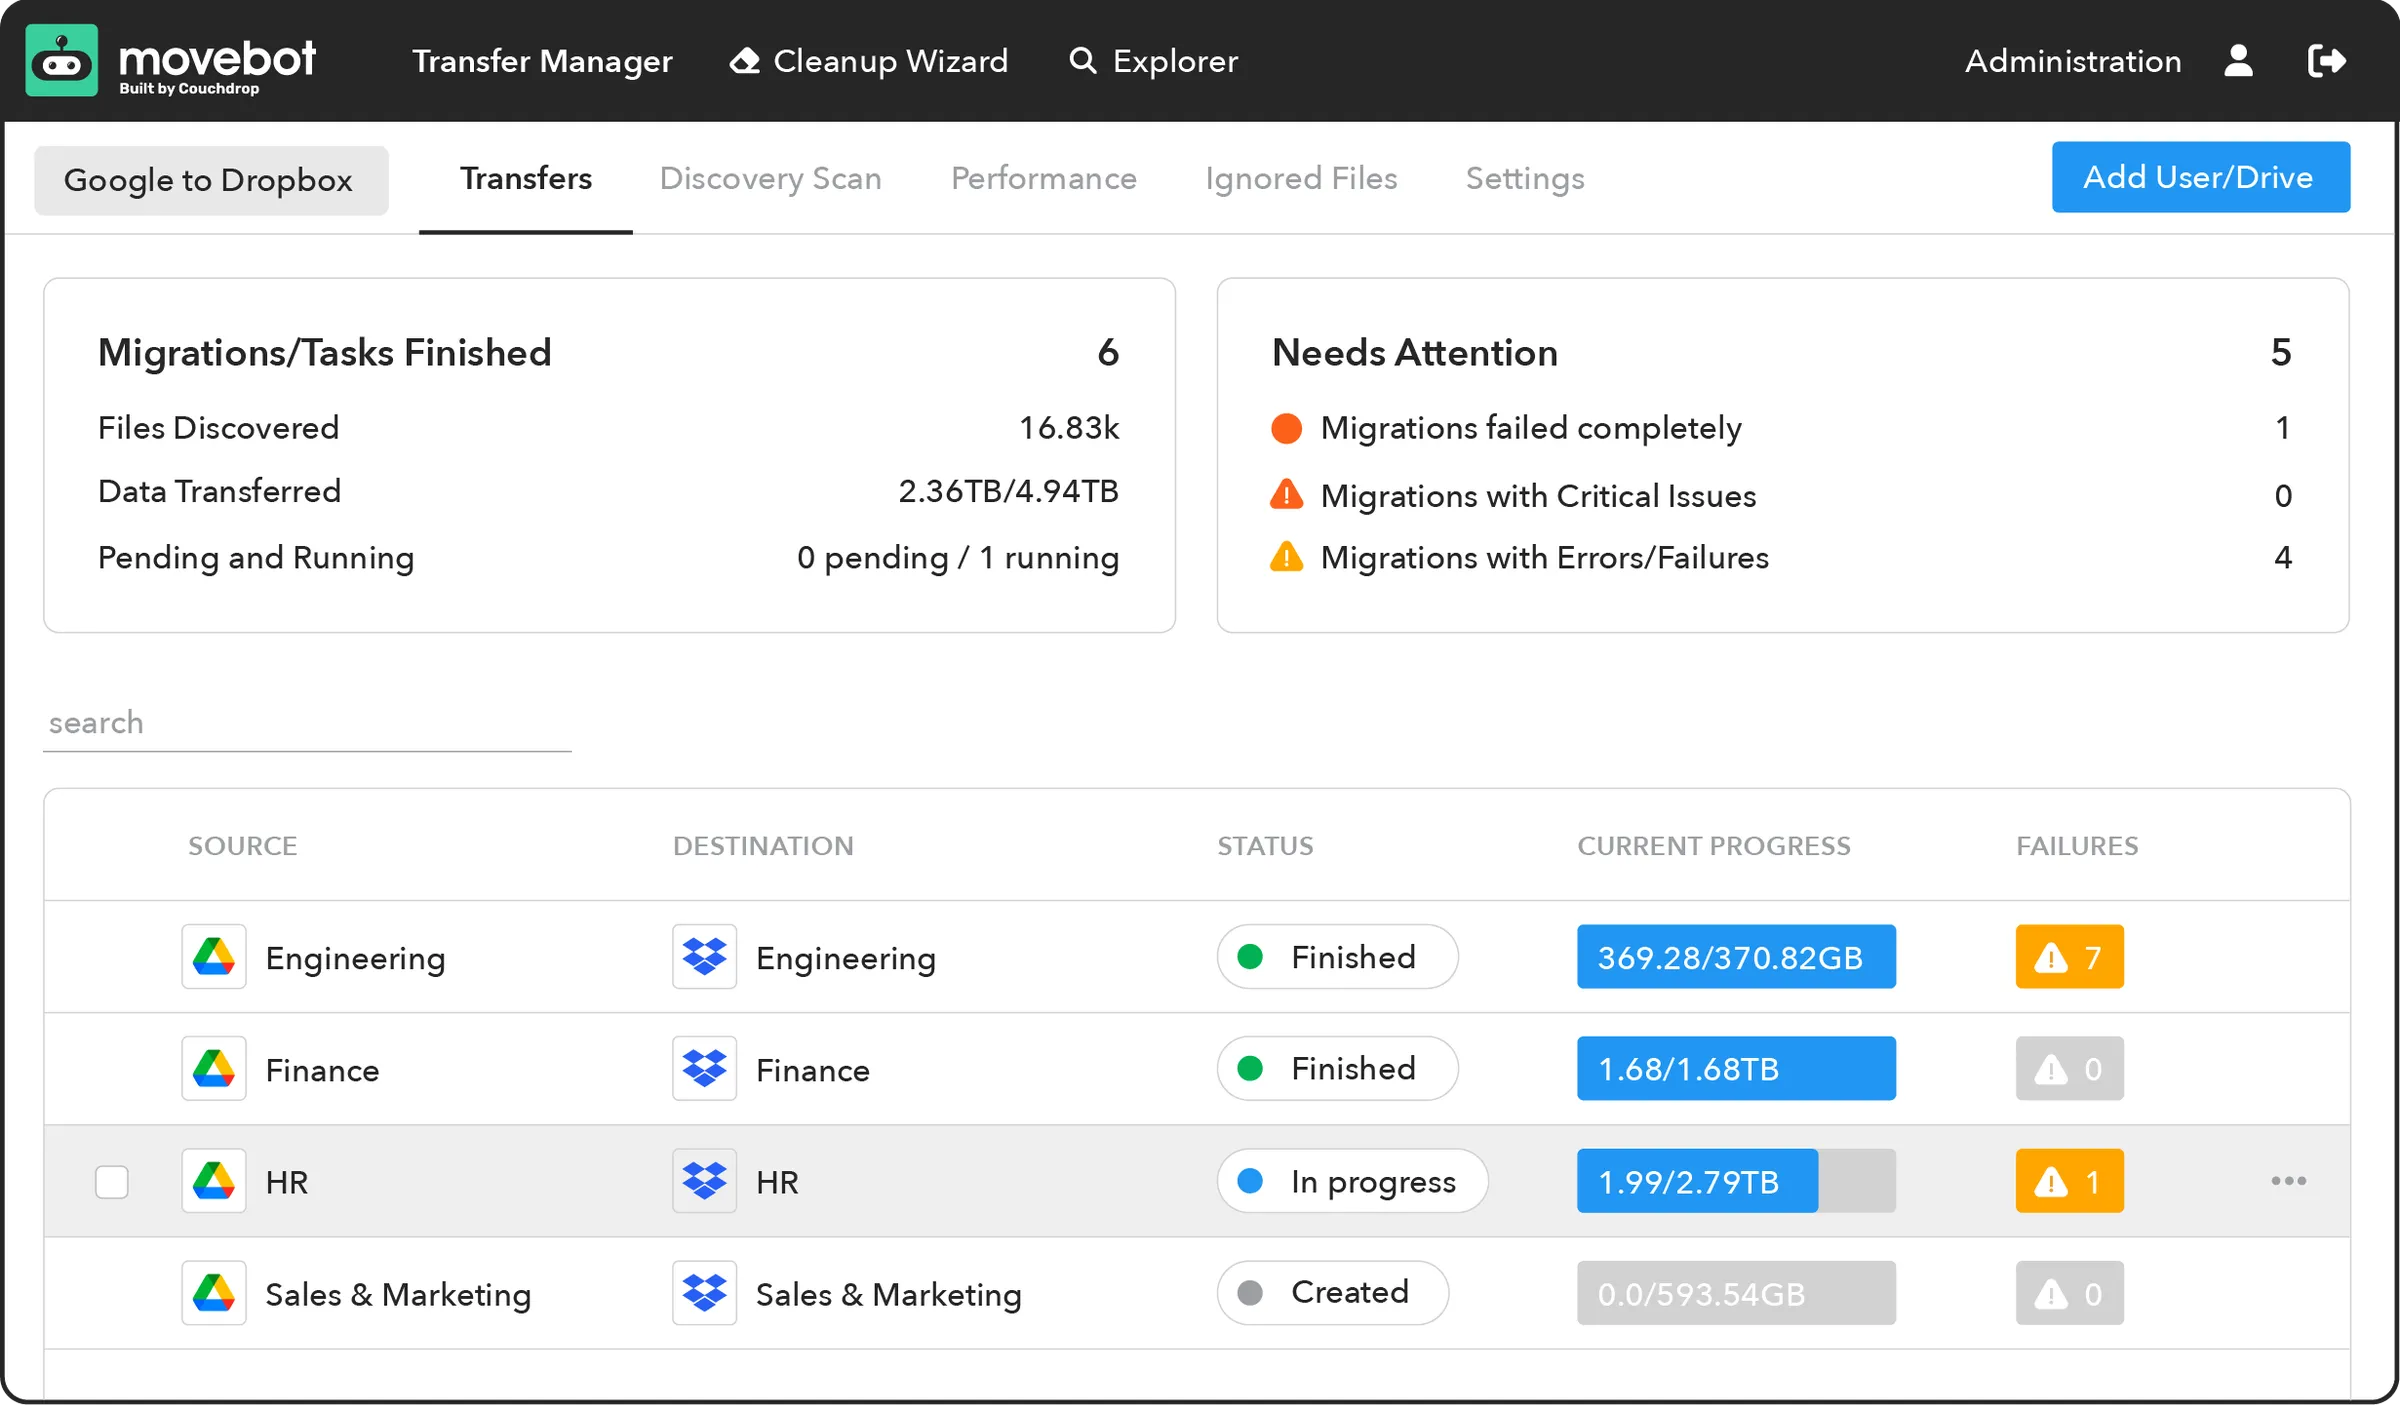
Task: Check the checkbox on the HR row
Action: pos(112,1181)
